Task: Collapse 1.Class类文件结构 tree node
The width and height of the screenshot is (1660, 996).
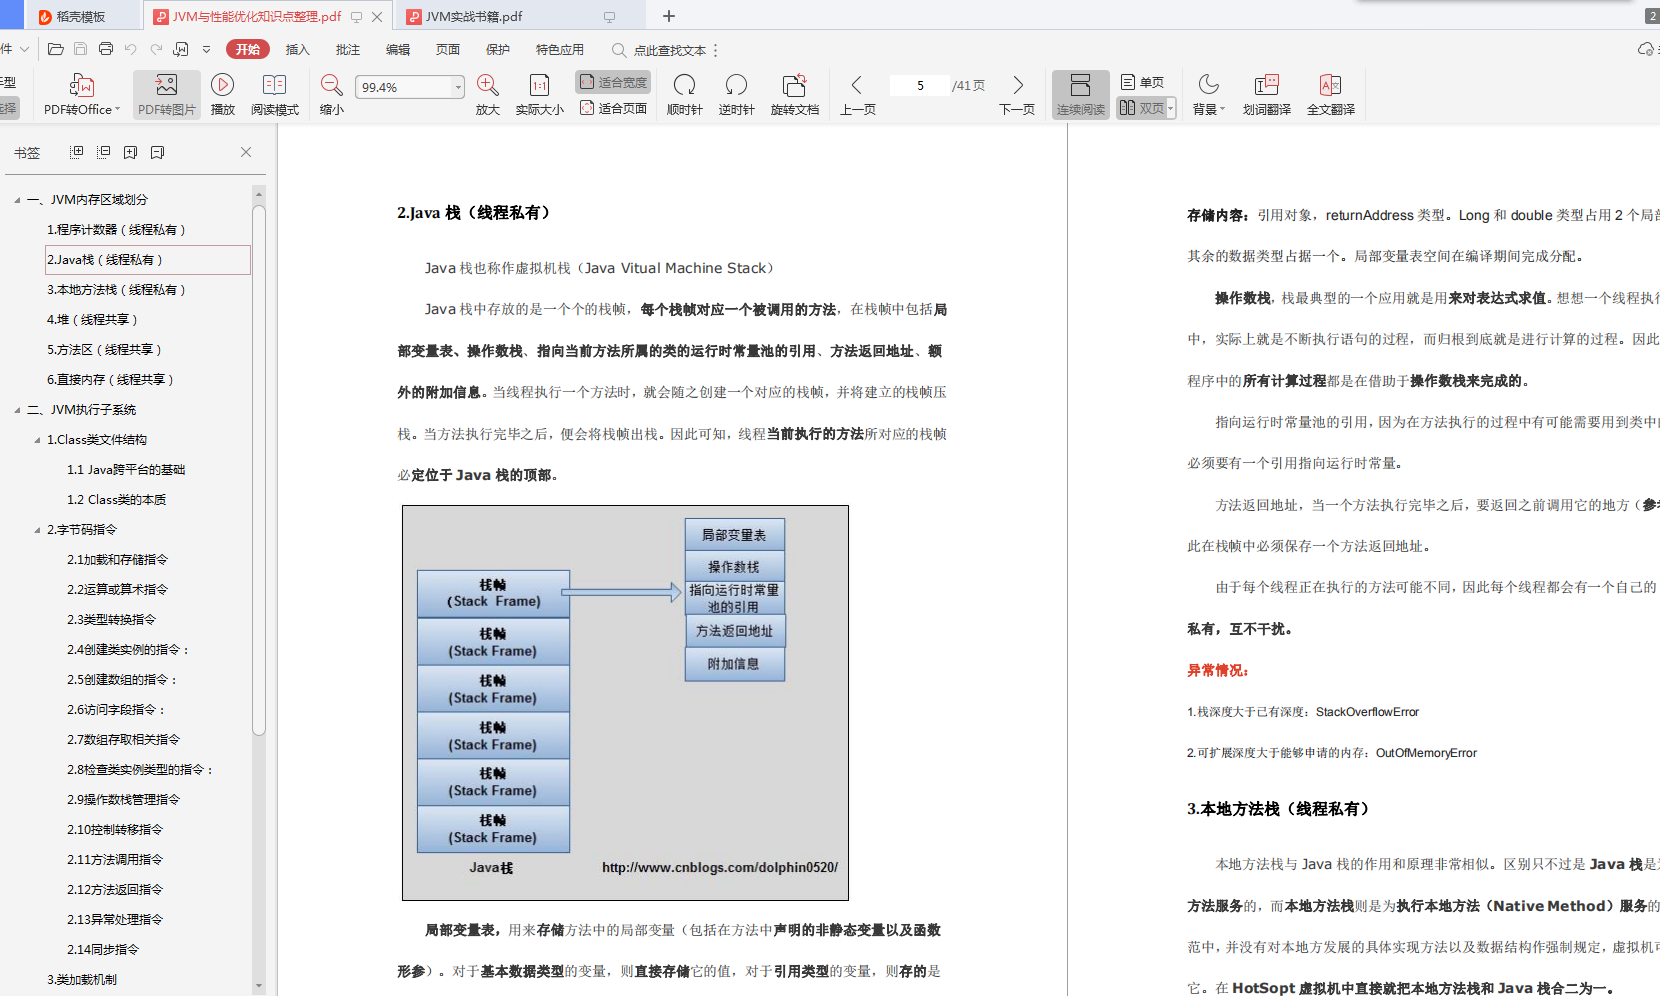Action: [37, 440]
